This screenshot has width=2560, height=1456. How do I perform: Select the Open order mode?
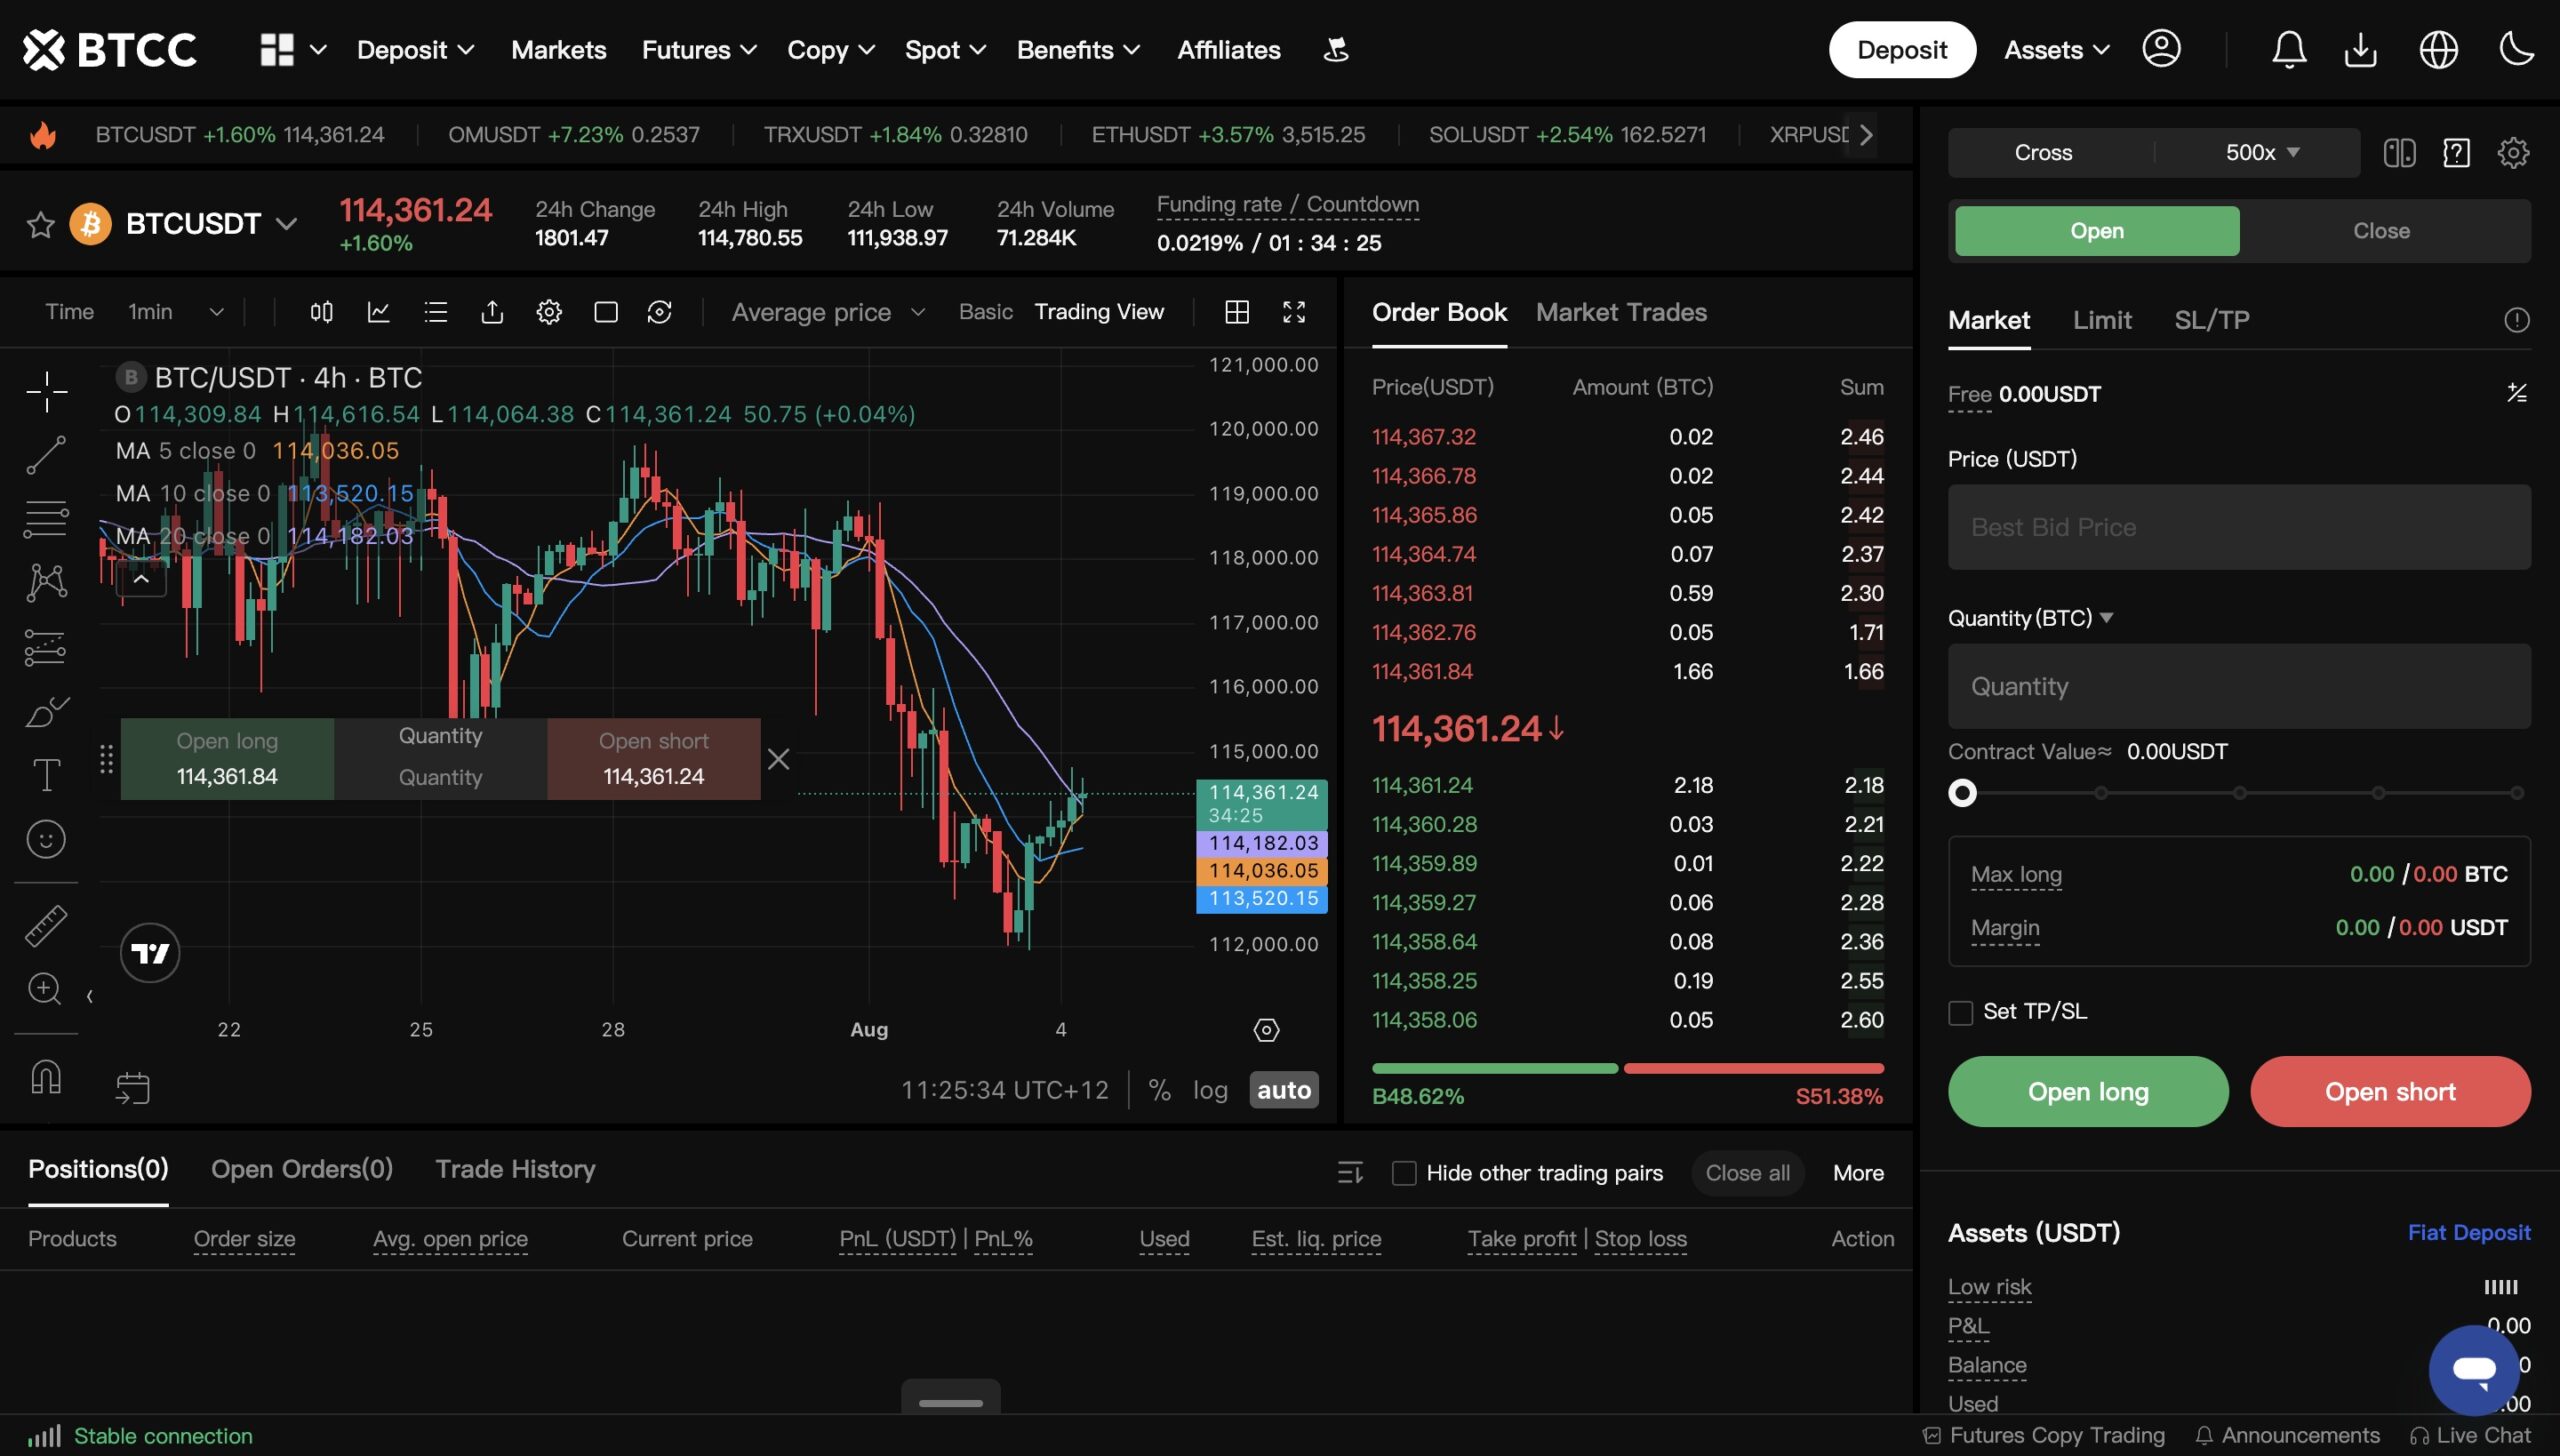(x=2097, y=231)
